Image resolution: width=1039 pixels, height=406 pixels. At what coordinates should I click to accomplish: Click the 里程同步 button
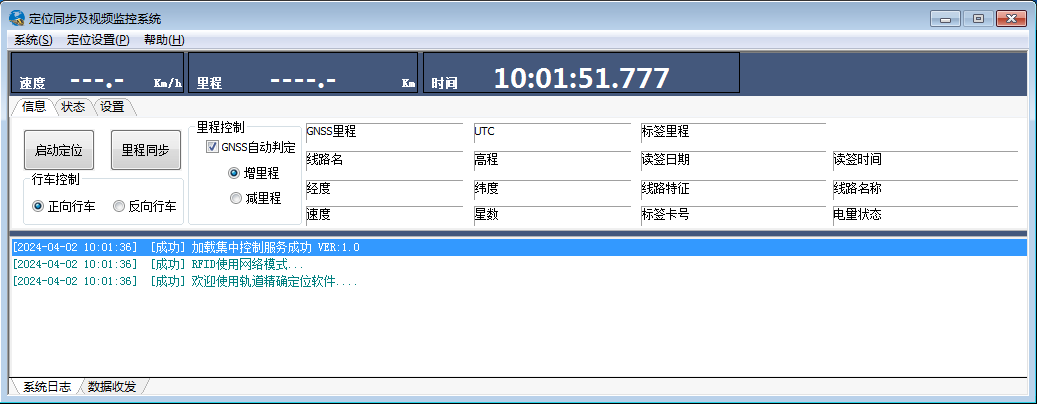tap(145, 151)
